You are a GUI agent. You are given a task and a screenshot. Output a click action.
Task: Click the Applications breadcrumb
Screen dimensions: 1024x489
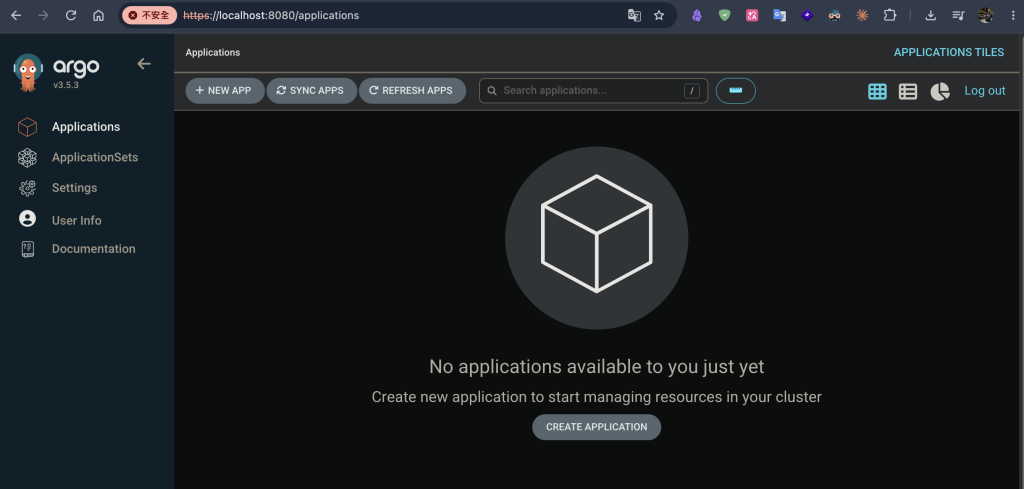coord(213,52)
